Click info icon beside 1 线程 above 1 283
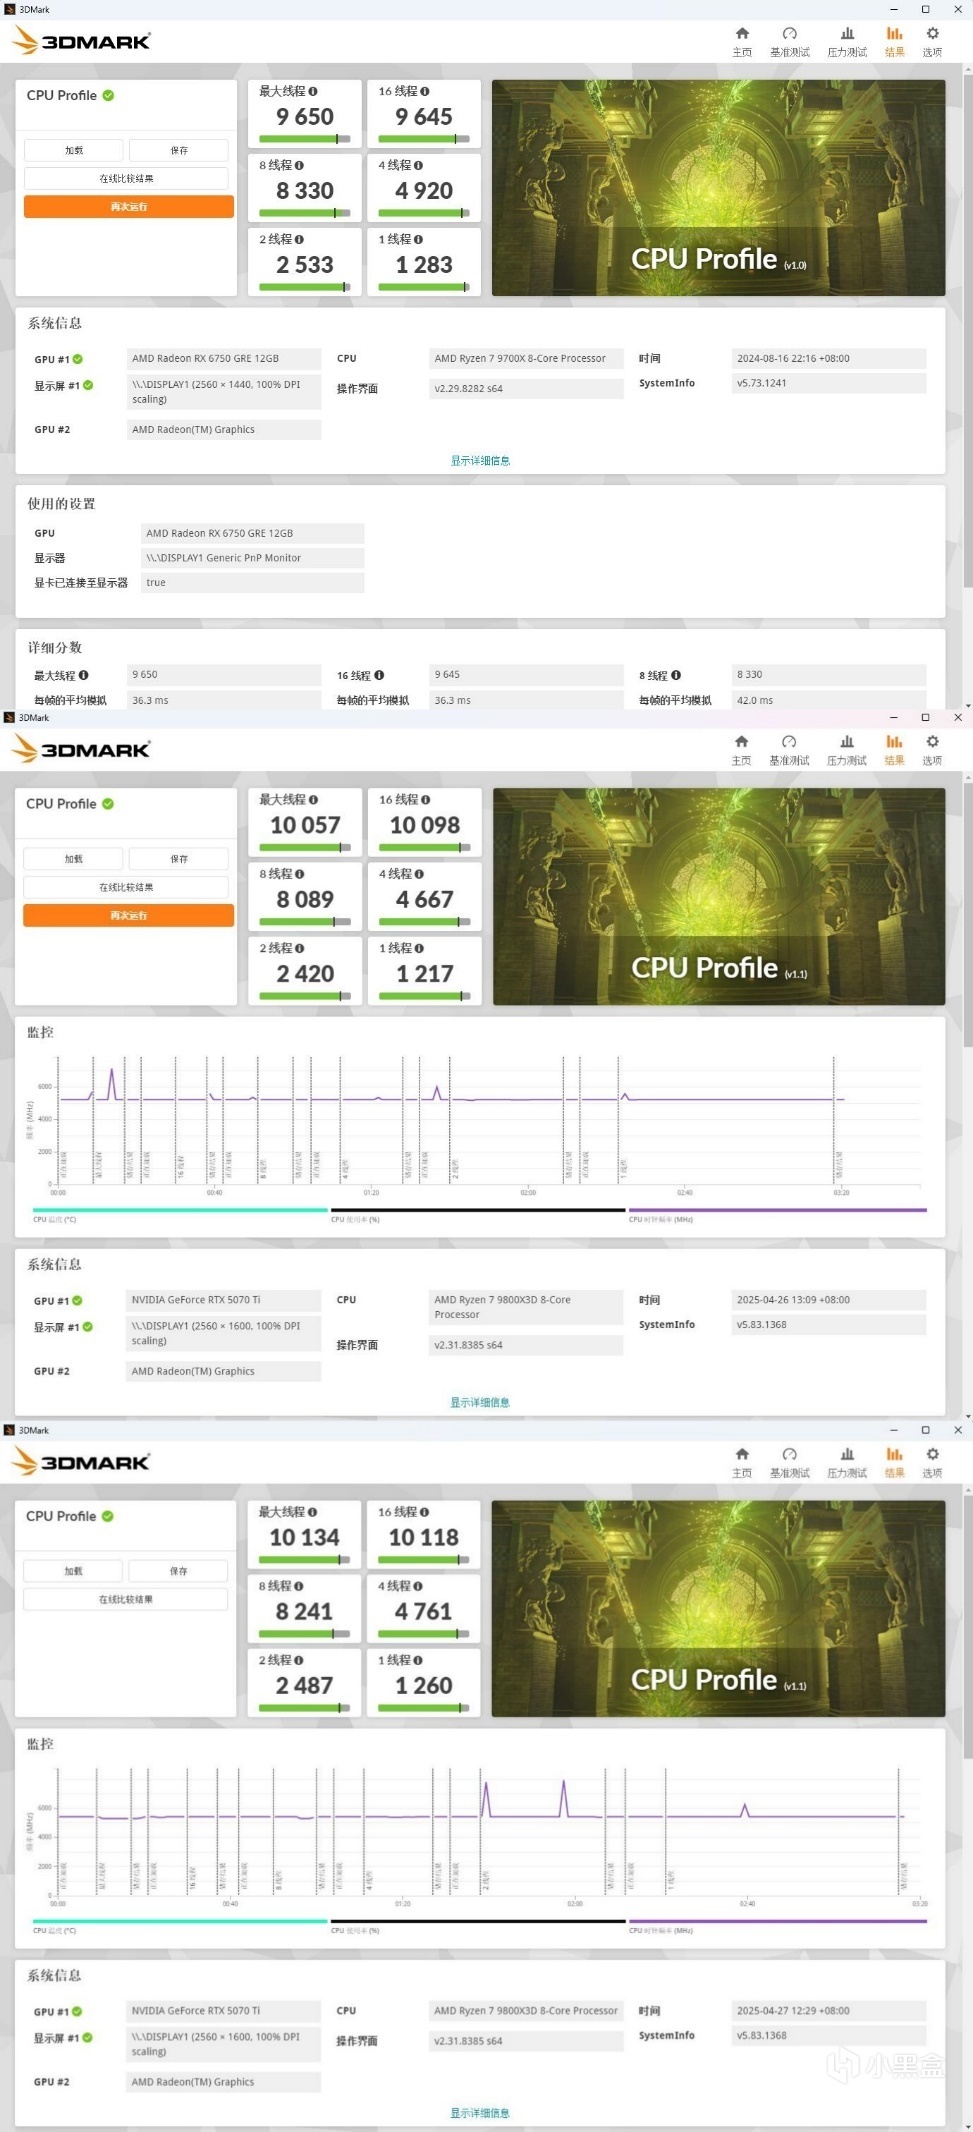Screen dimensions: 973x2132 coord(418,239)
